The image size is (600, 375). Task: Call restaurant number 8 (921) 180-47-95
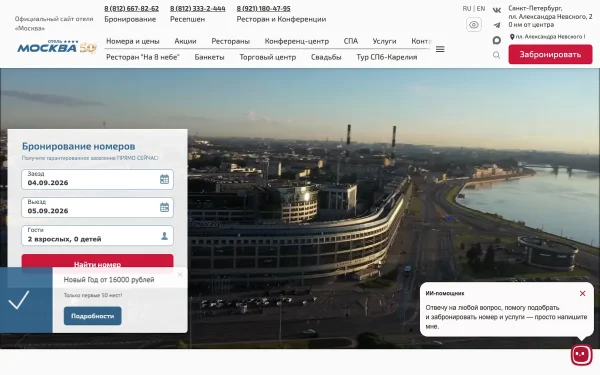[x=263, y=8]
